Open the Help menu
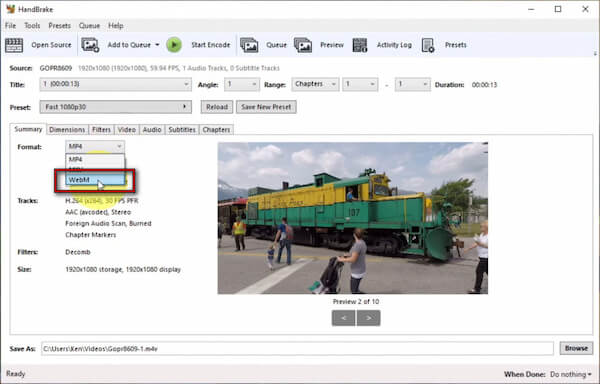 tap(116, 26)
